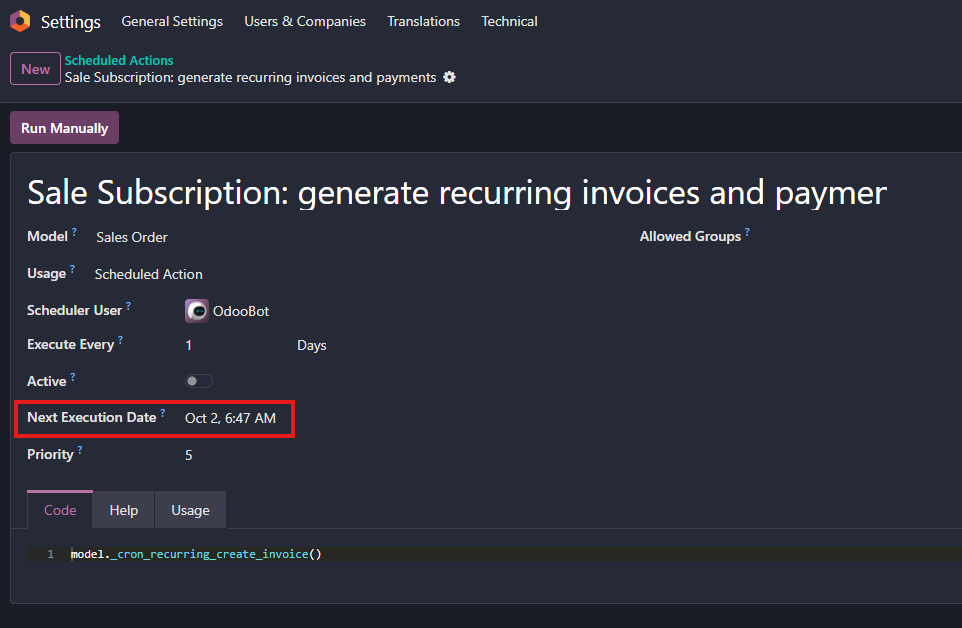Click help icon beside Scheduler User

(128, 307)
